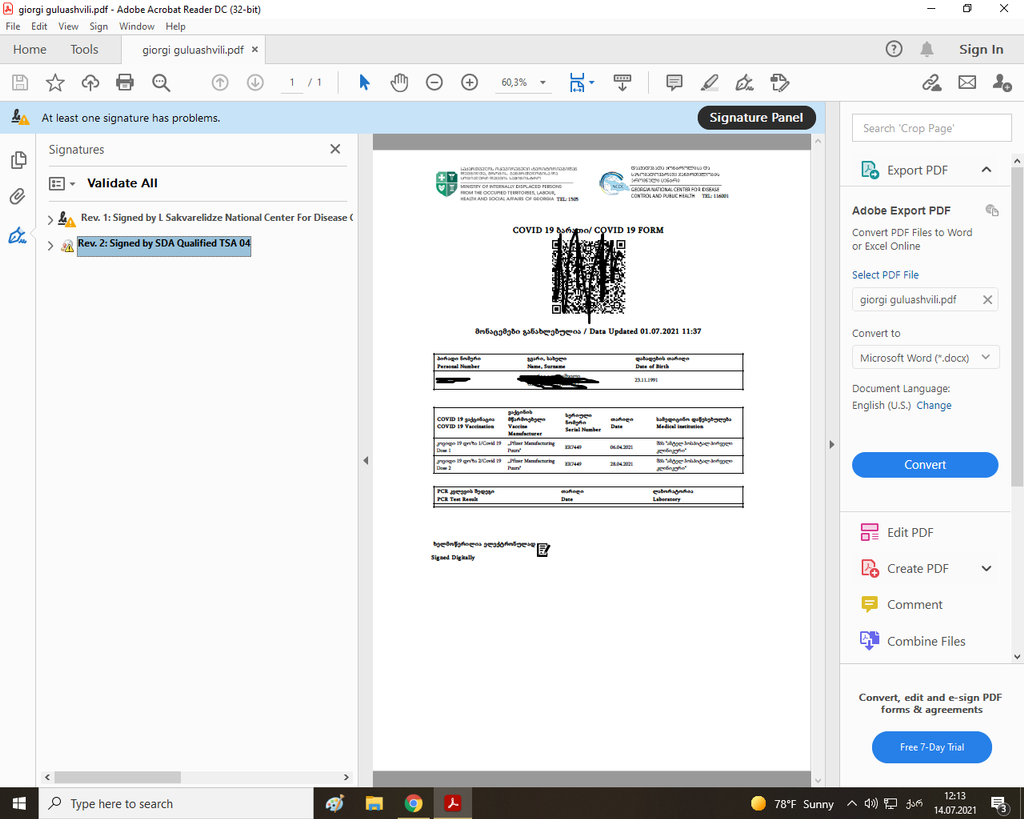Print the document with the printer icon
Viewport: 1024px width, 819px height.
click(125, 82)
